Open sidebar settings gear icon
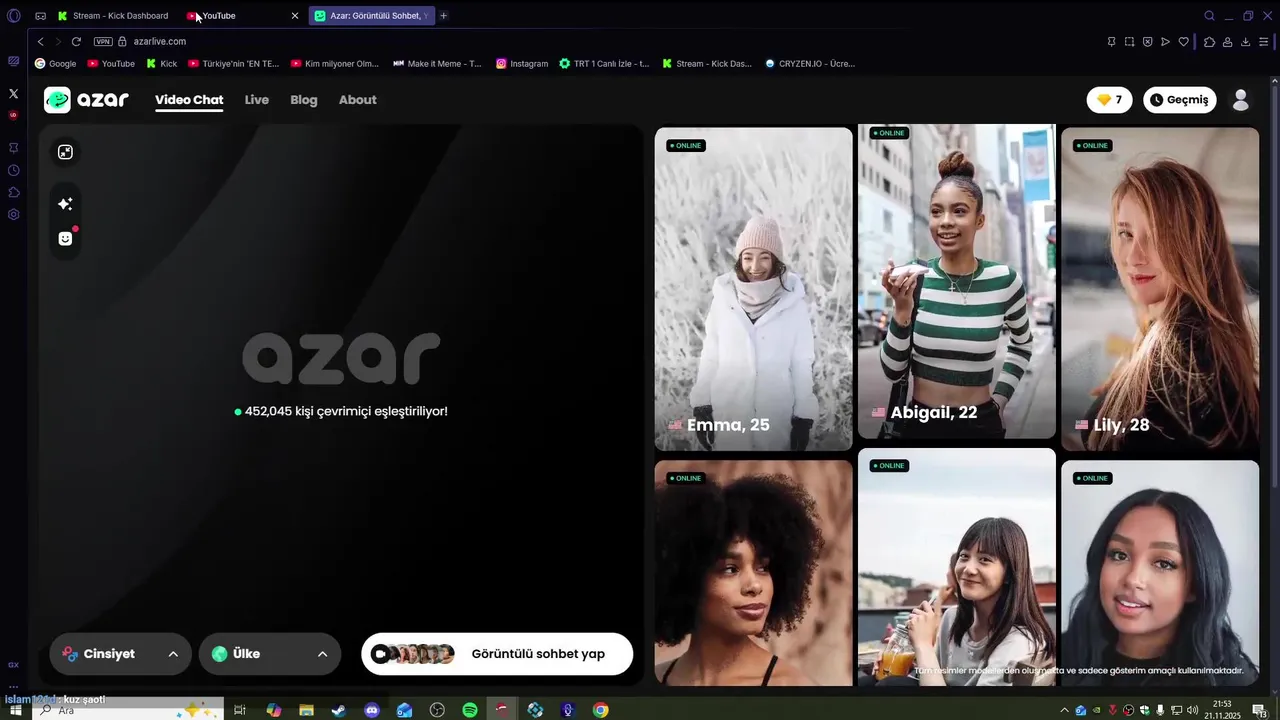Image resolution: width=1280 pixels, height=720 pixels. click(x=13, y=214)
